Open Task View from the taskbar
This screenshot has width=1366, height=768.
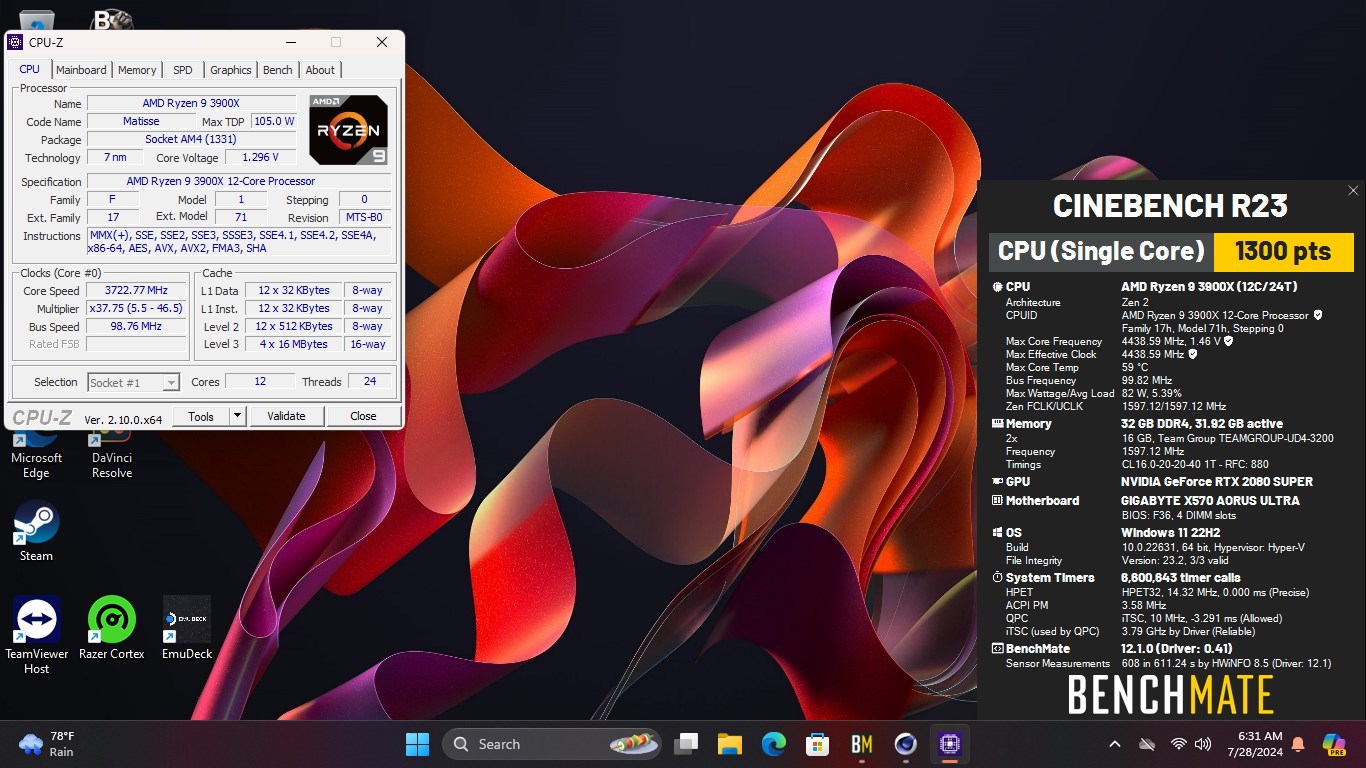pos(686,744)
